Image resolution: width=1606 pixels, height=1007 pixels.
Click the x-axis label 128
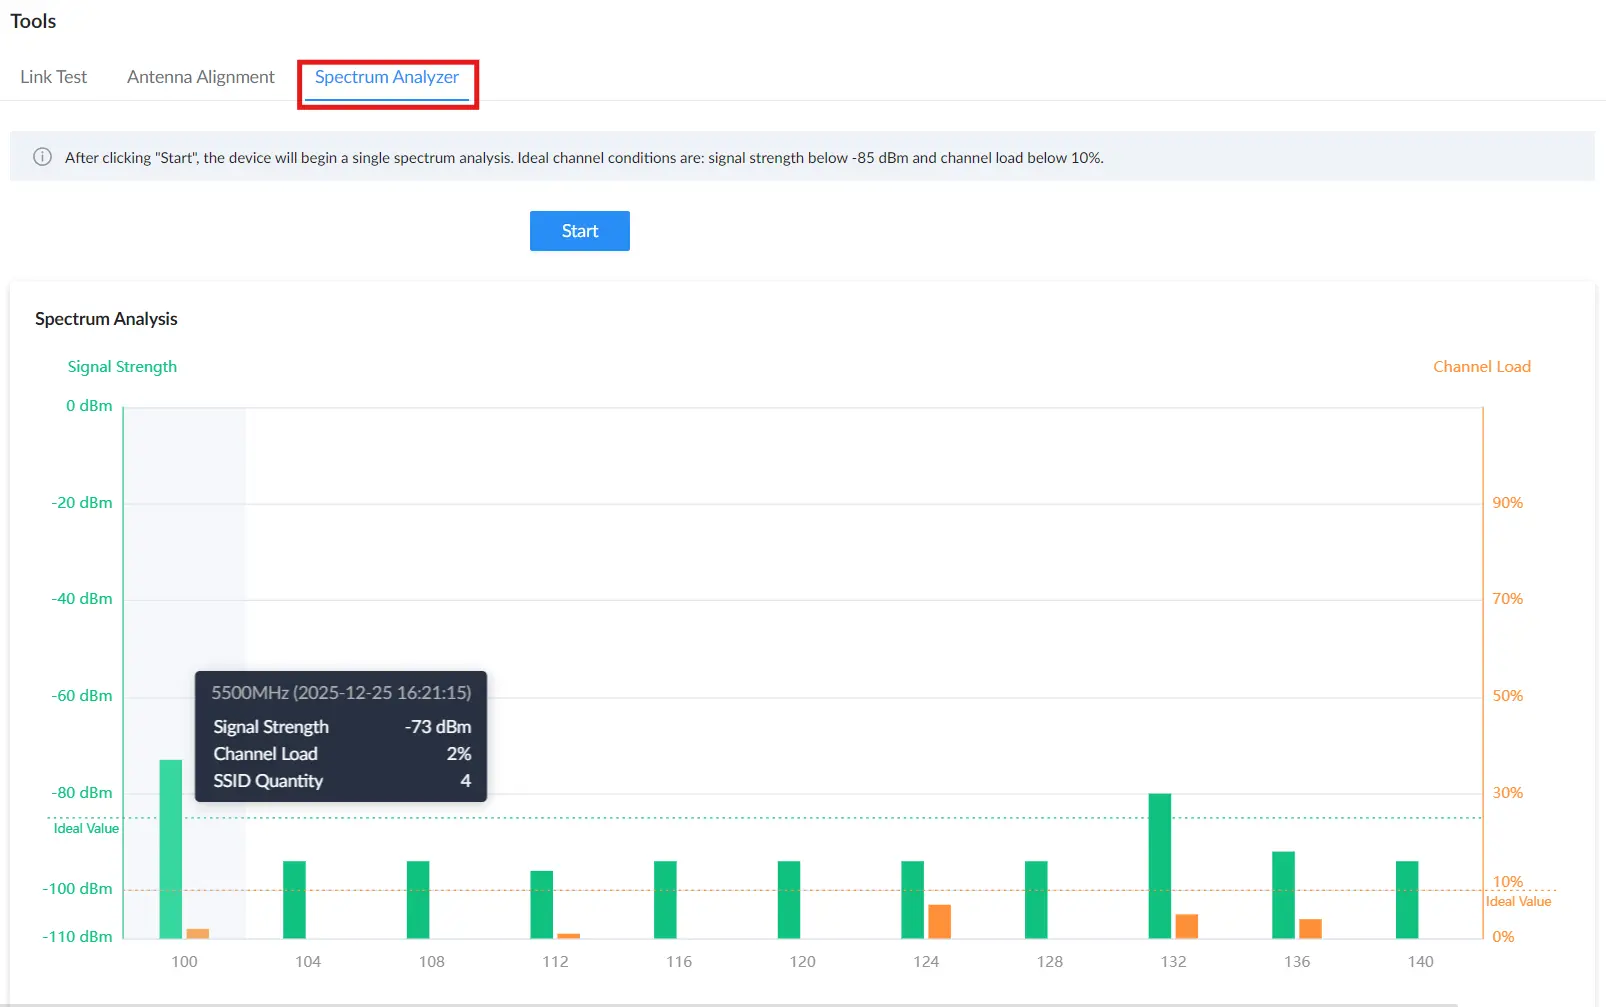pos(1050,962)
